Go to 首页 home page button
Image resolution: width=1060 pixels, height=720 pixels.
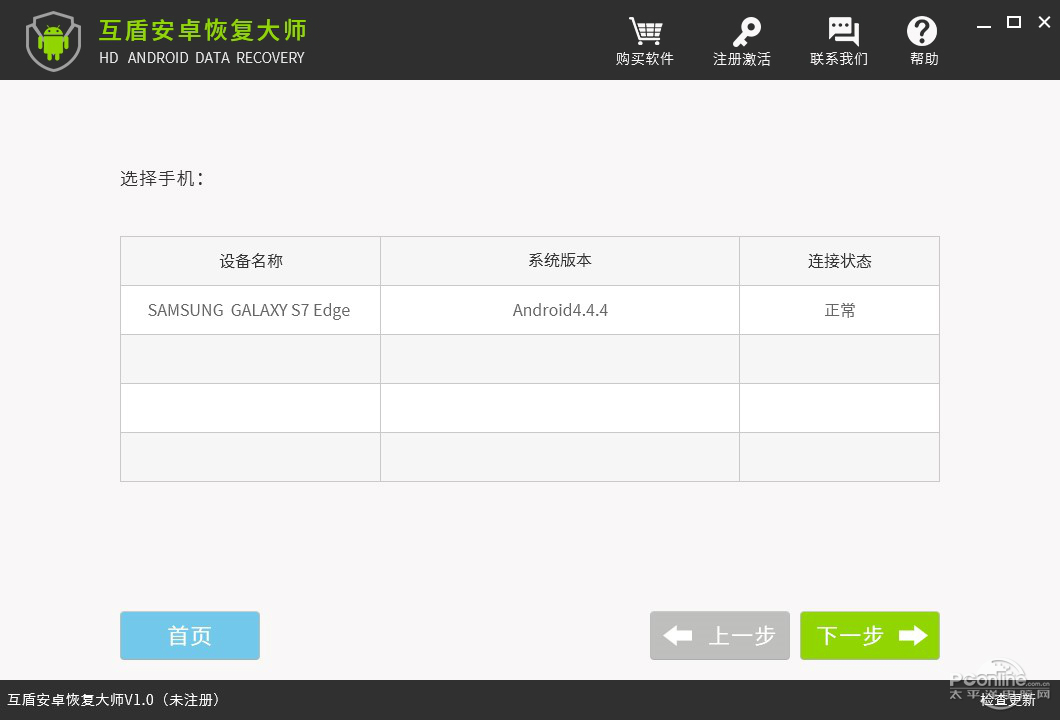tap(190, 635)
